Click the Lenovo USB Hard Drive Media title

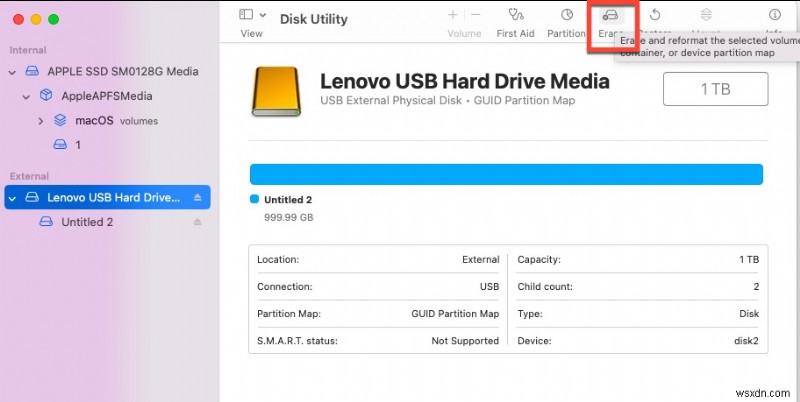click(x=464, y=81)
